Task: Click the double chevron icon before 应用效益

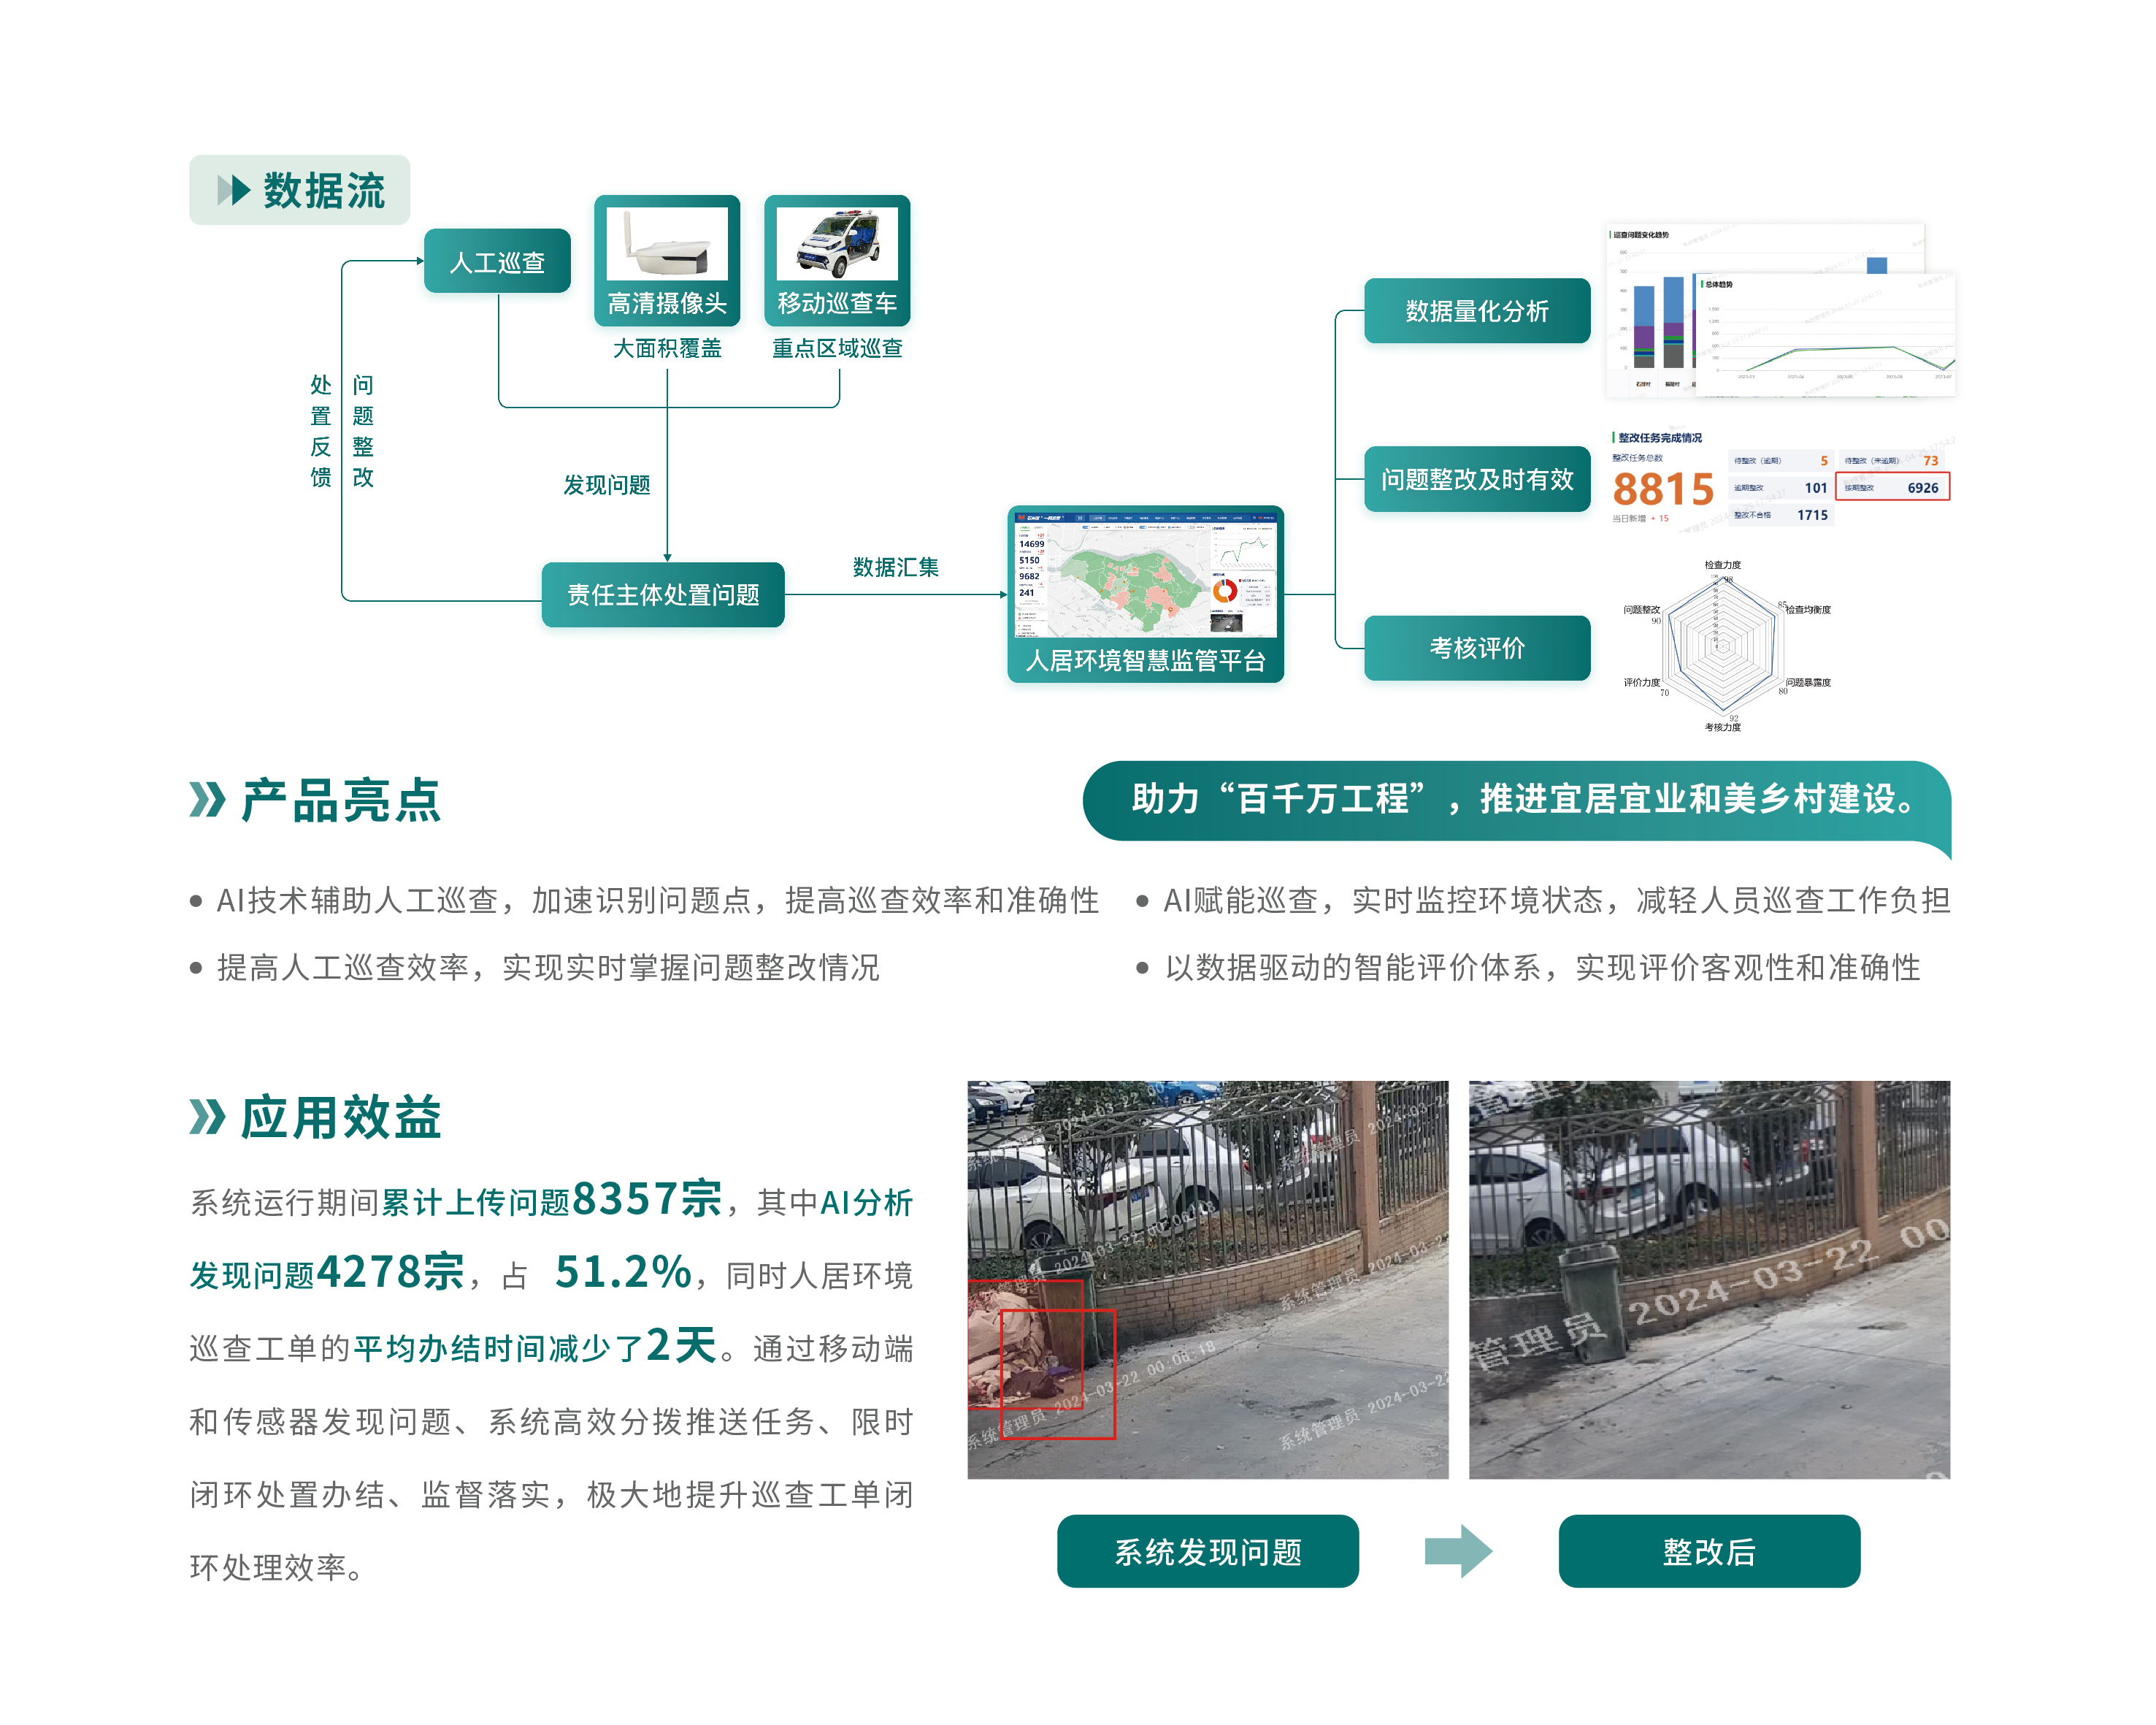Action: [207, 1116]
